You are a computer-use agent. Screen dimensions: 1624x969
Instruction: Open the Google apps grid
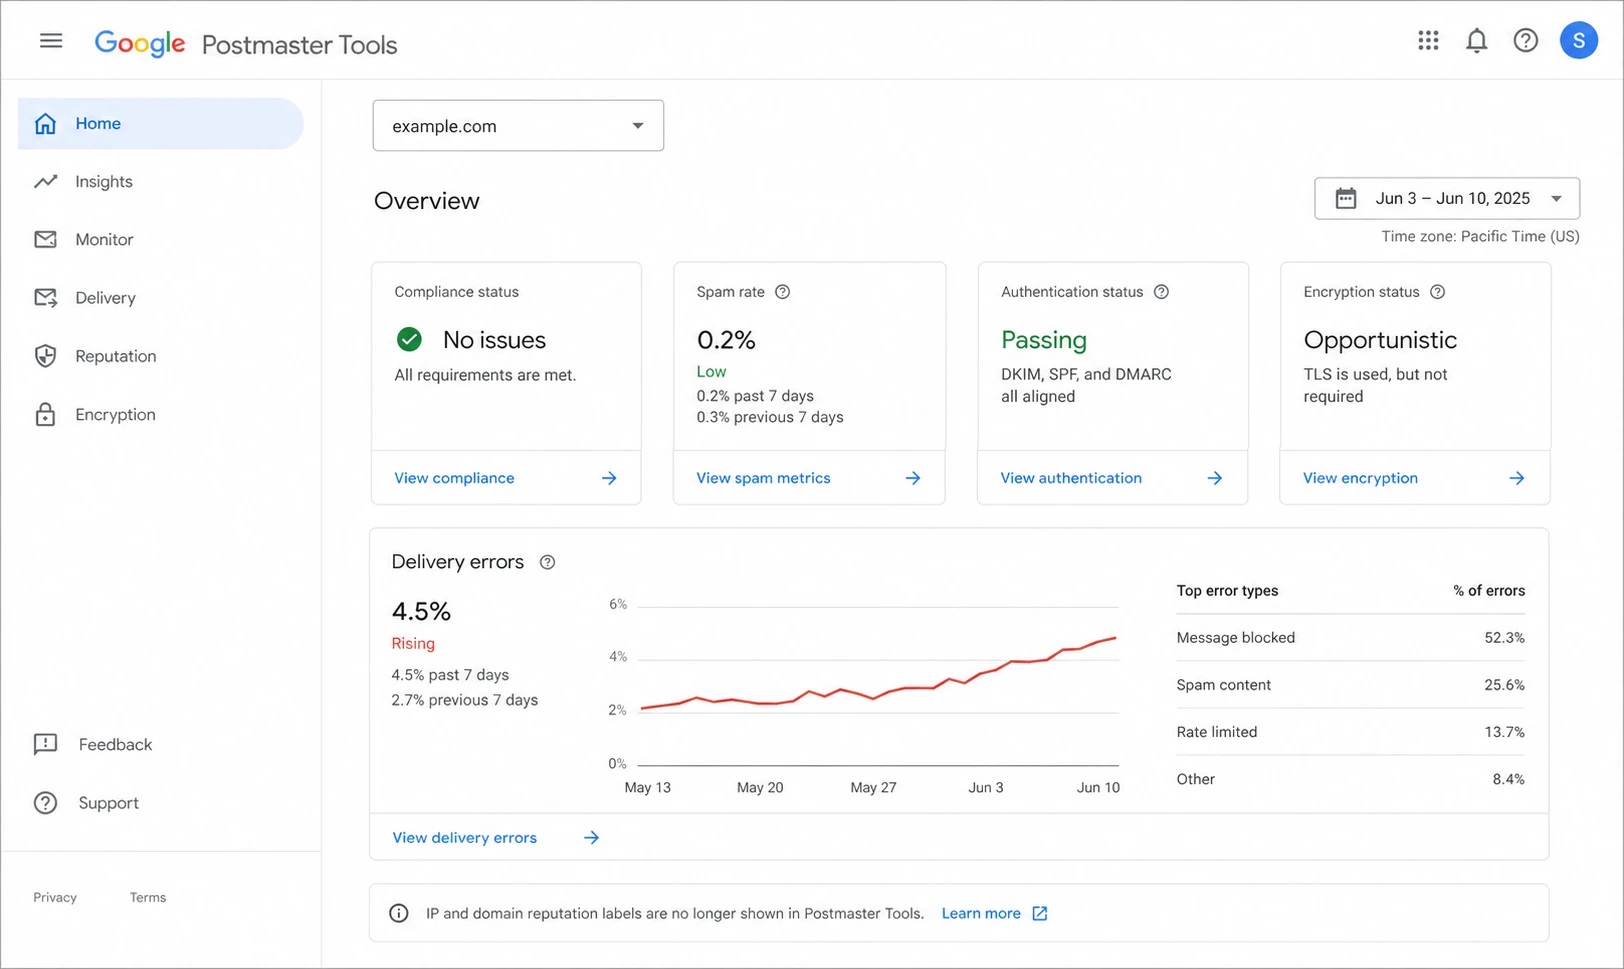coord(1428,40)
